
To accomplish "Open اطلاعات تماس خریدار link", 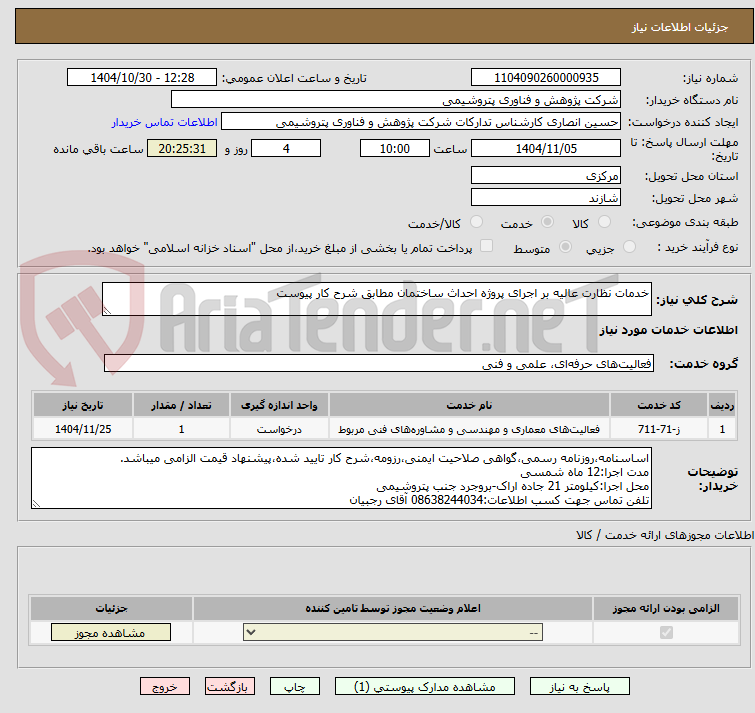I will click(165, 122).
